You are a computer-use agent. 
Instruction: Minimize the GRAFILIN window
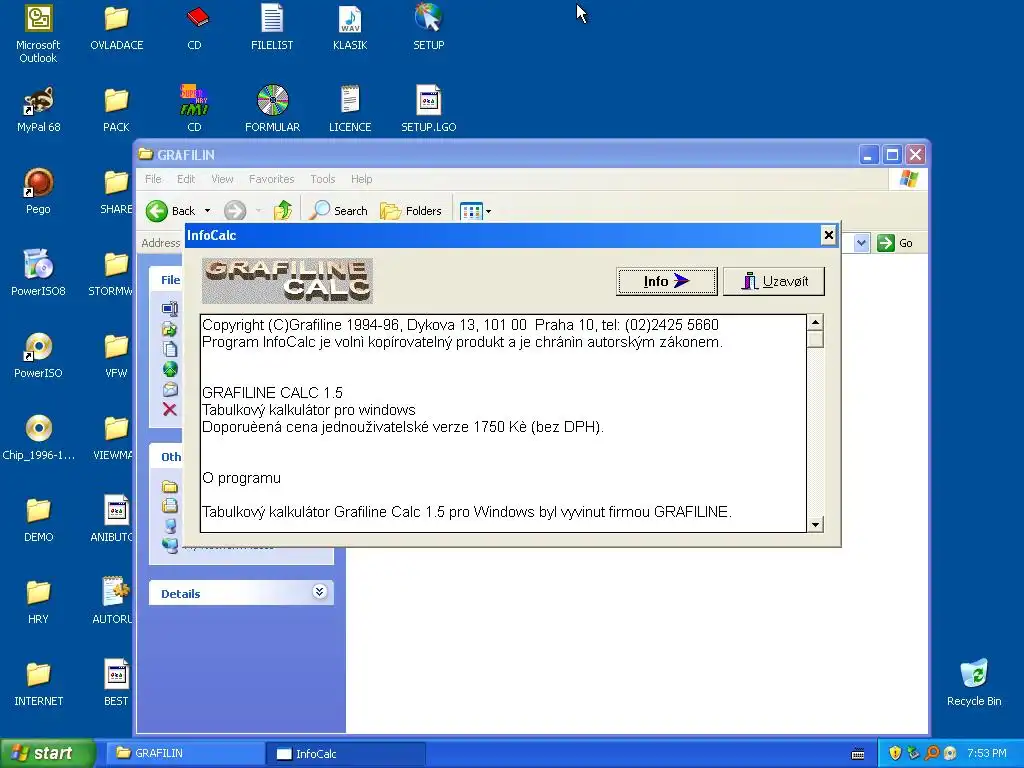pyautogui.click(x=869, y=155)
